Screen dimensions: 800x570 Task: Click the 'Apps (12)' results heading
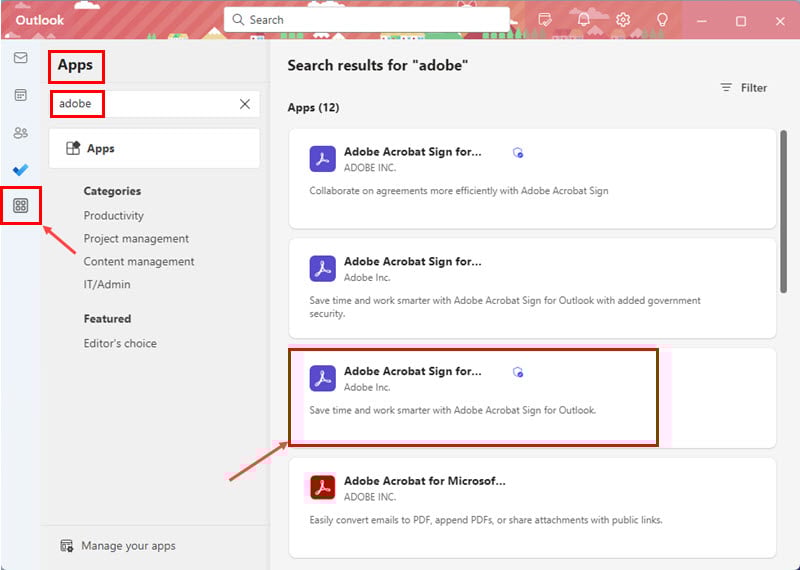click(x=313, y=108)
